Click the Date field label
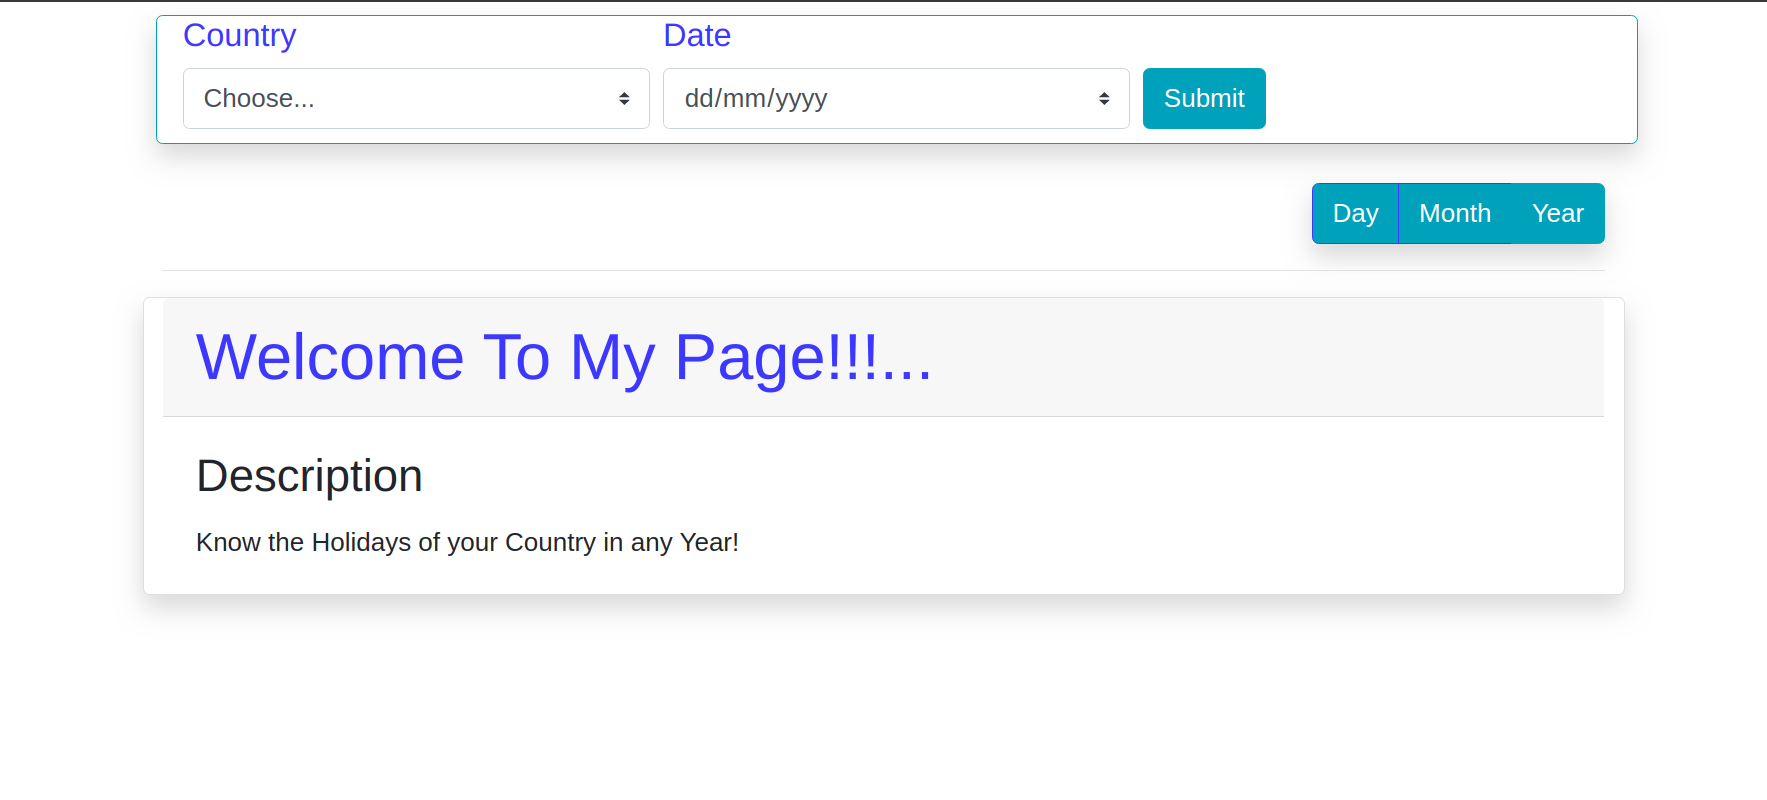Screen dimensions: 1767x800 click(697, 36)
